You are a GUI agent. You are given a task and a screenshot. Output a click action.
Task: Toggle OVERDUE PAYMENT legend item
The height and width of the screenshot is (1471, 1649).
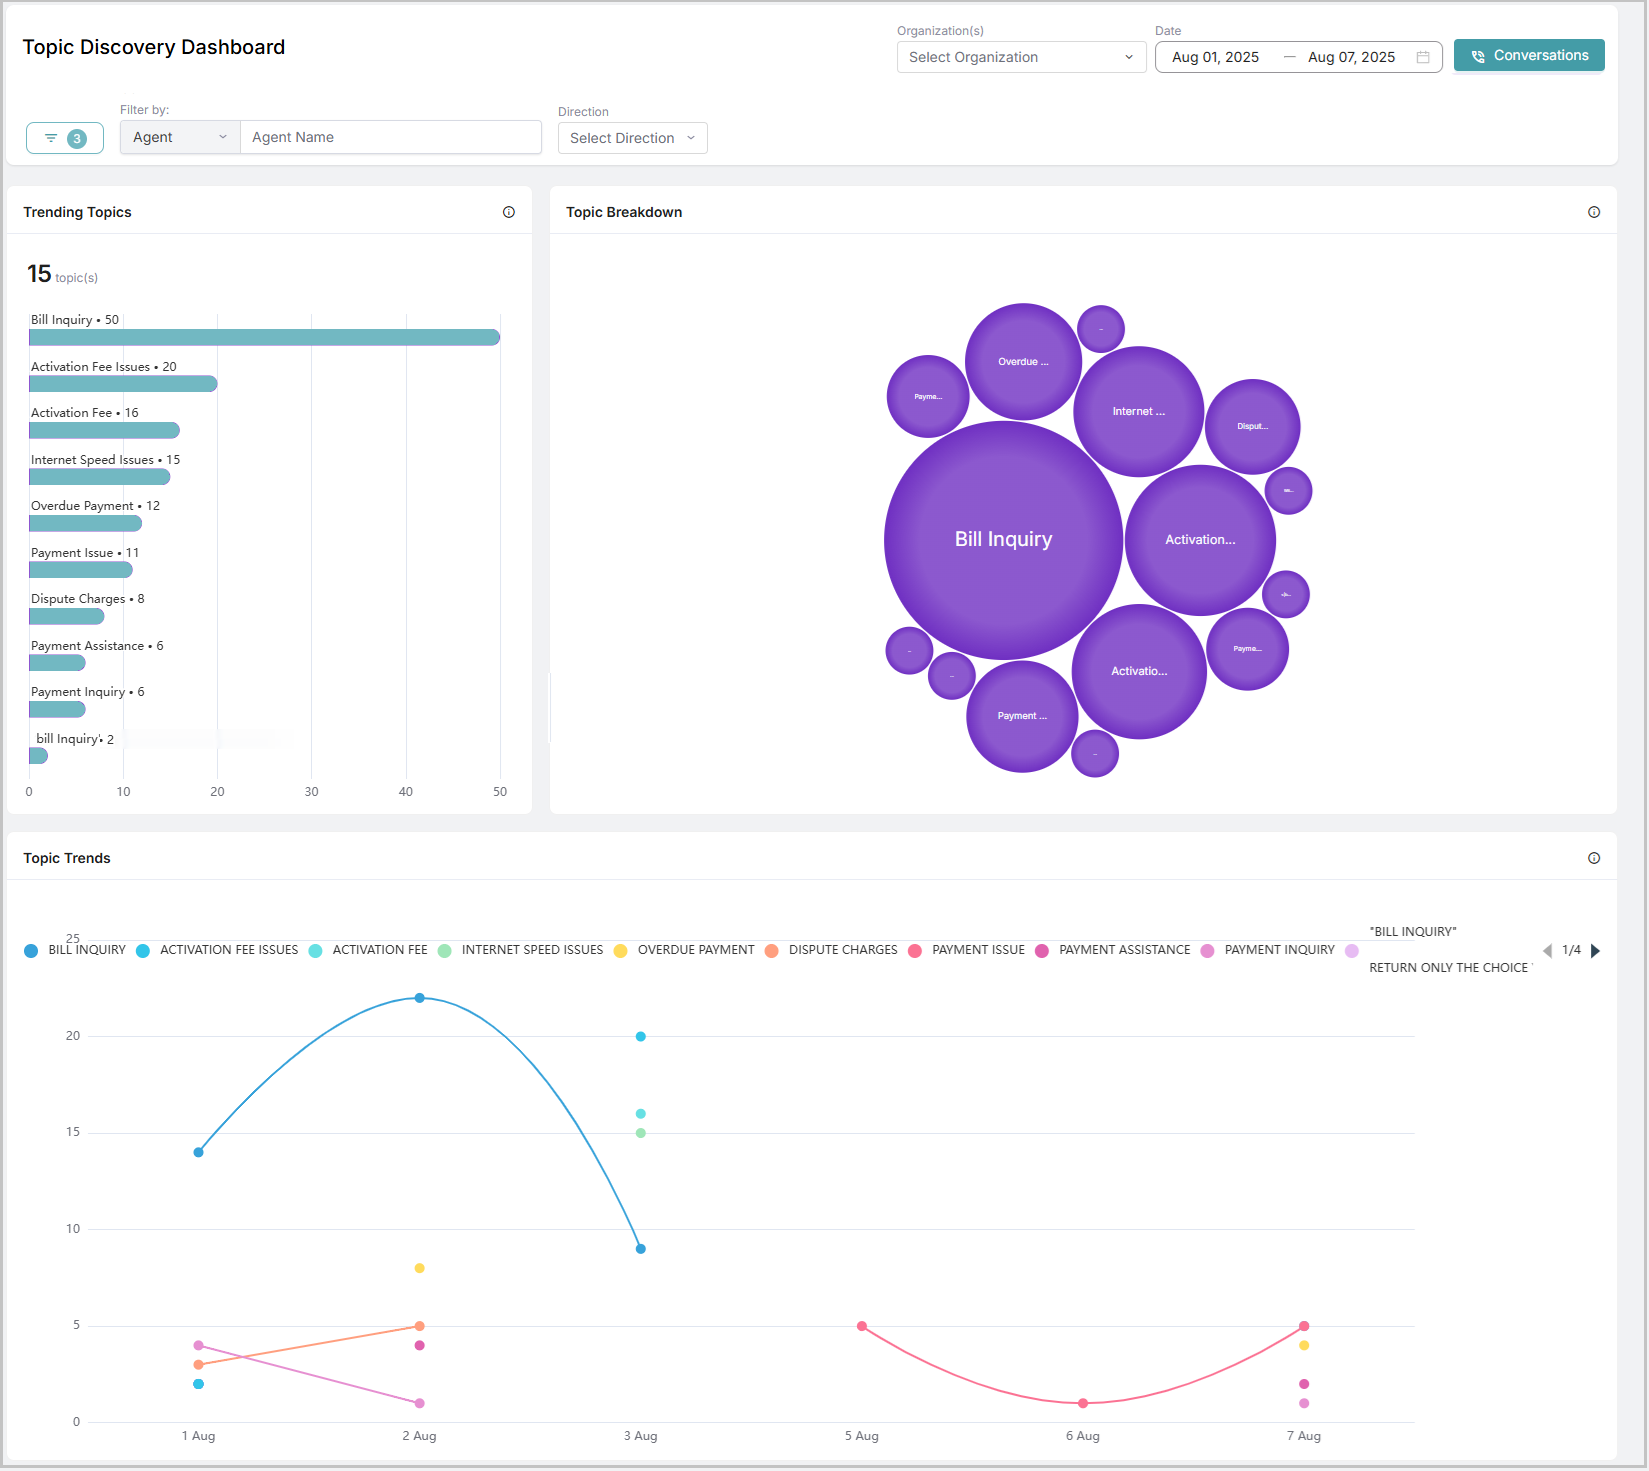684,950
